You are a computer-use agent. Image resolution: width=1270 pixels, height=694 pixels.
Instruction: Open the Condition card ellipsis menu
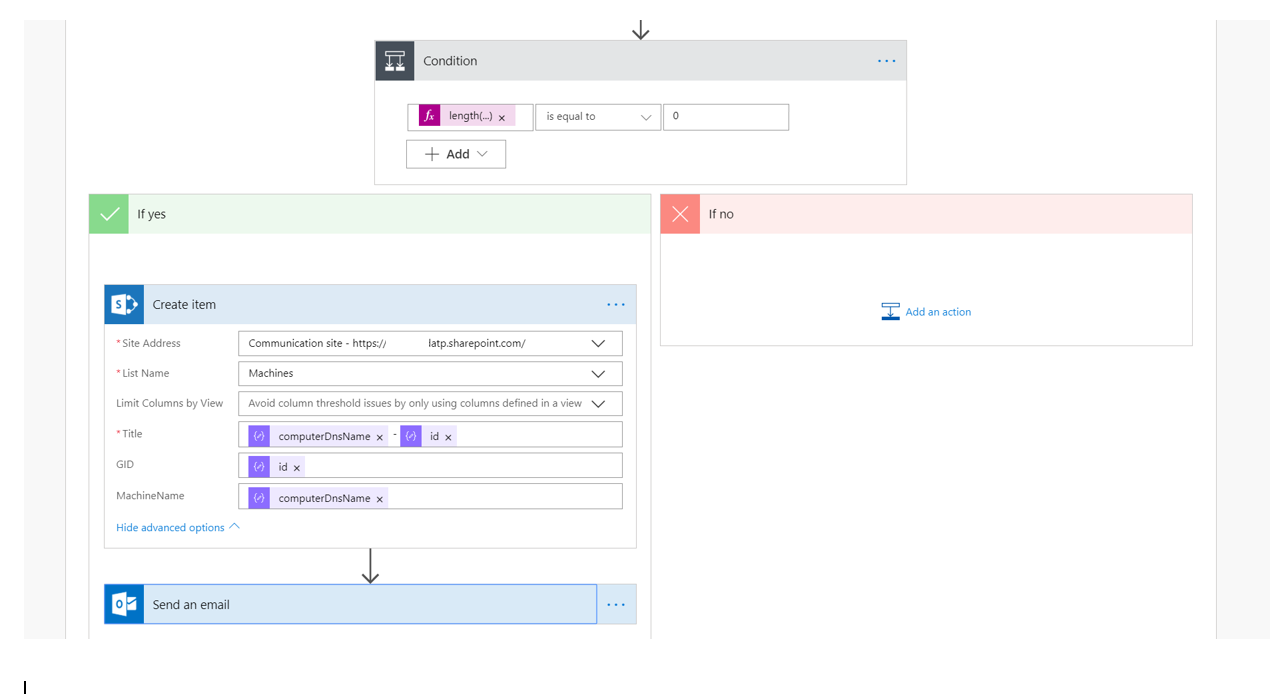(x=886, y=61)
